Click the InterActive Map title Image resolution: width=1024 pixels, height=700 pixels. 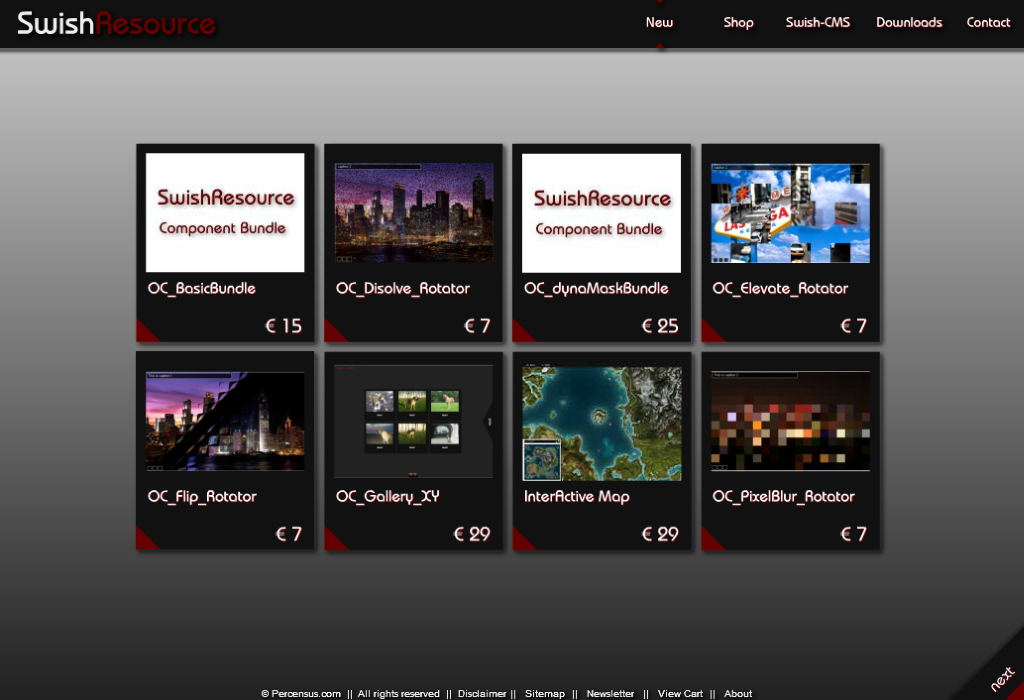(x=577, y=497)
